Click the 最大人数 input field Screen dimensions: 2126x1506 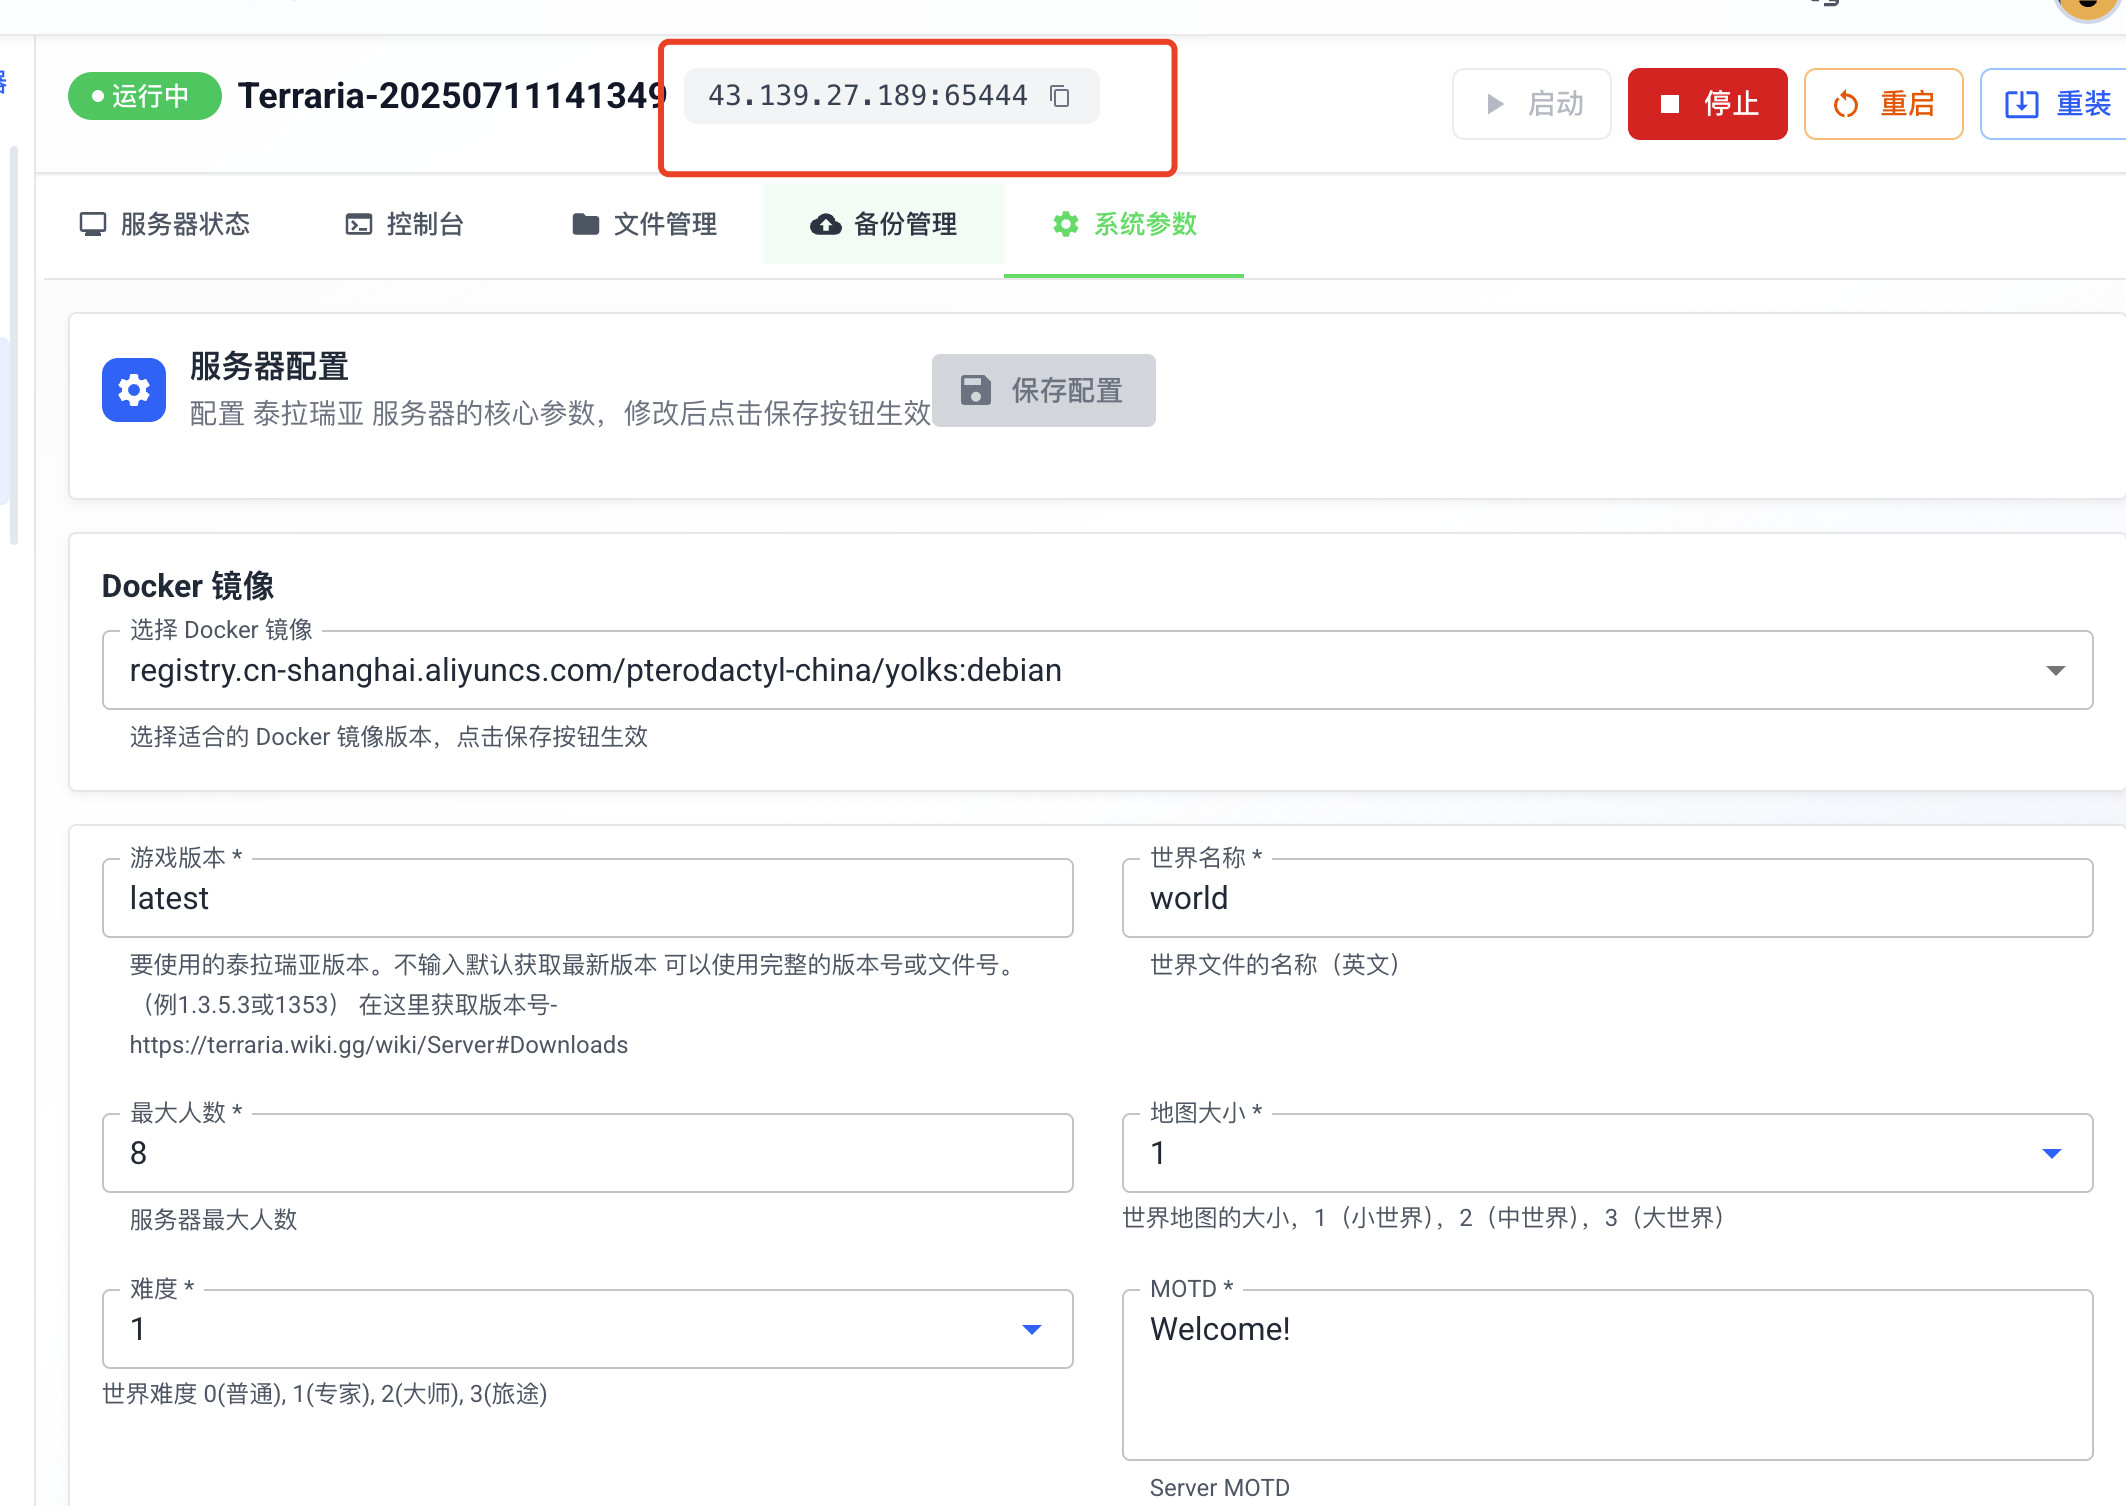[587, 1153]
